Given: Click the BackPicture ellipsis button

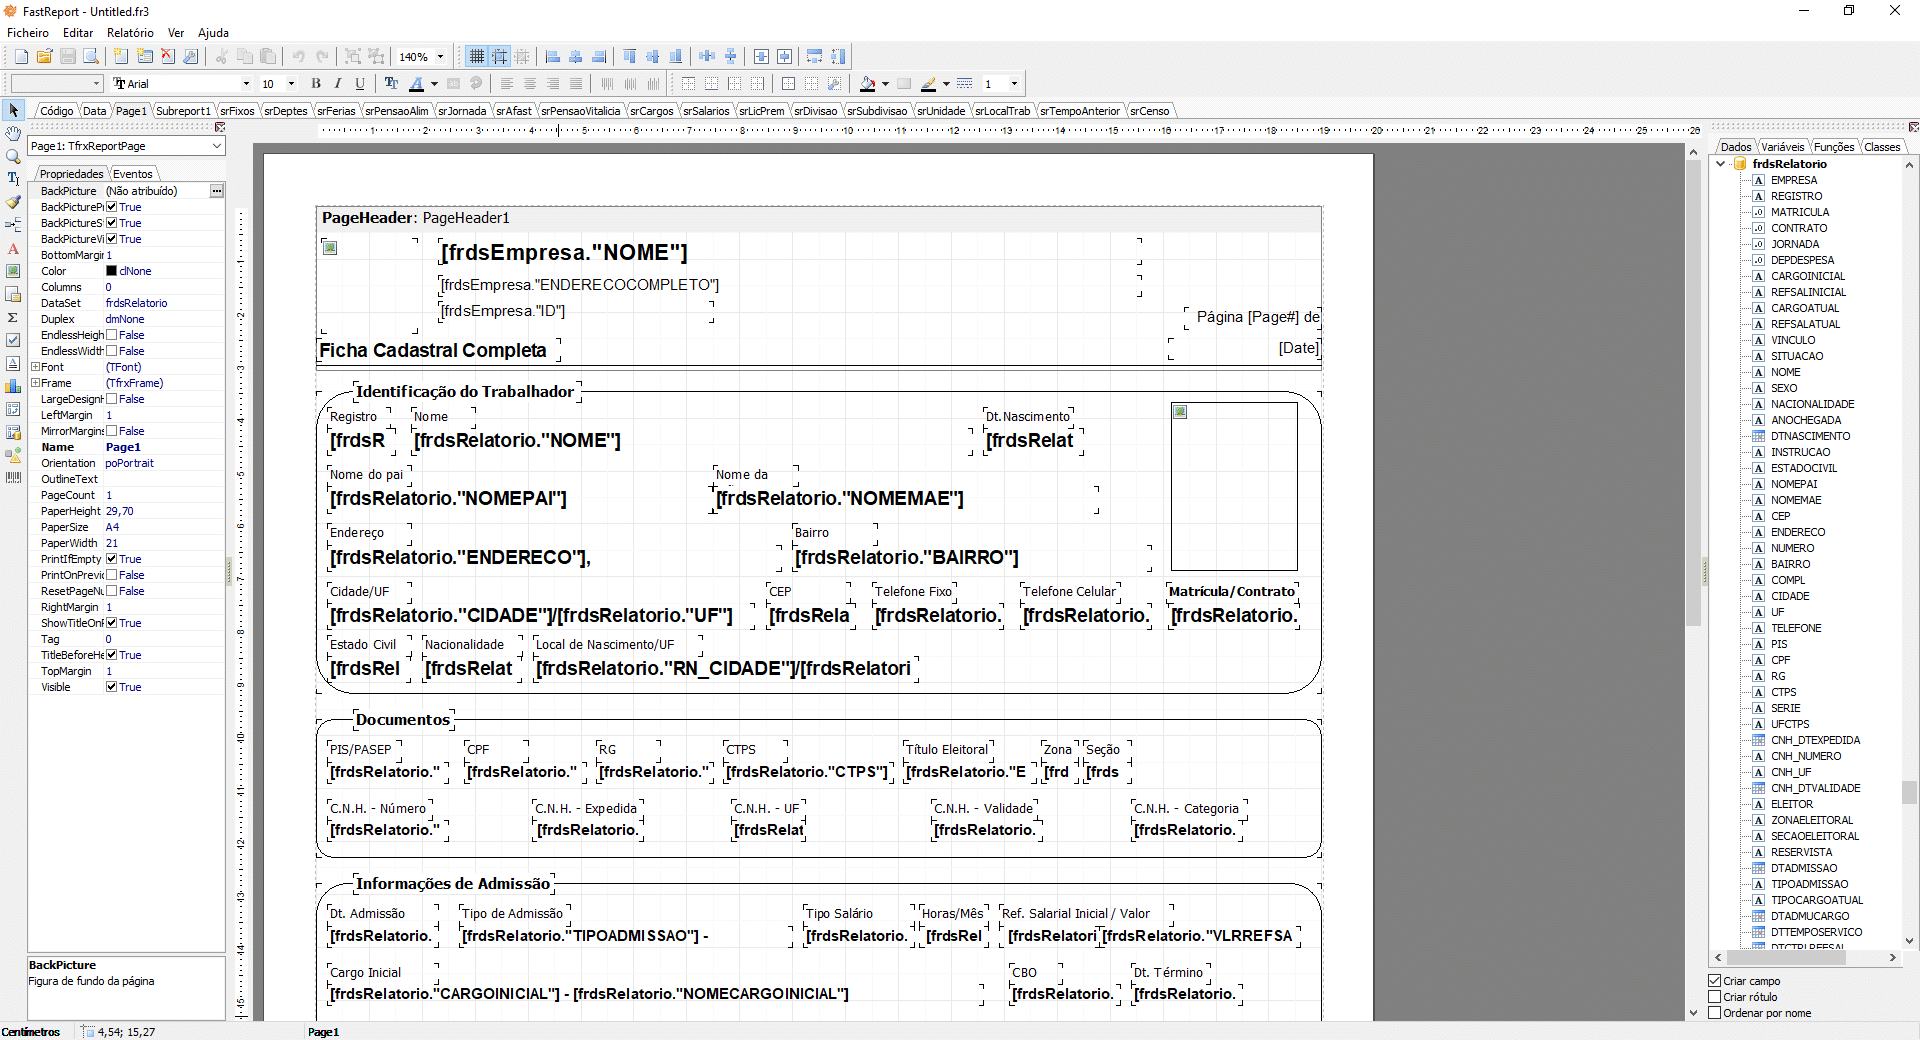Looking at the screenshot, I should [x=216, y=191].
